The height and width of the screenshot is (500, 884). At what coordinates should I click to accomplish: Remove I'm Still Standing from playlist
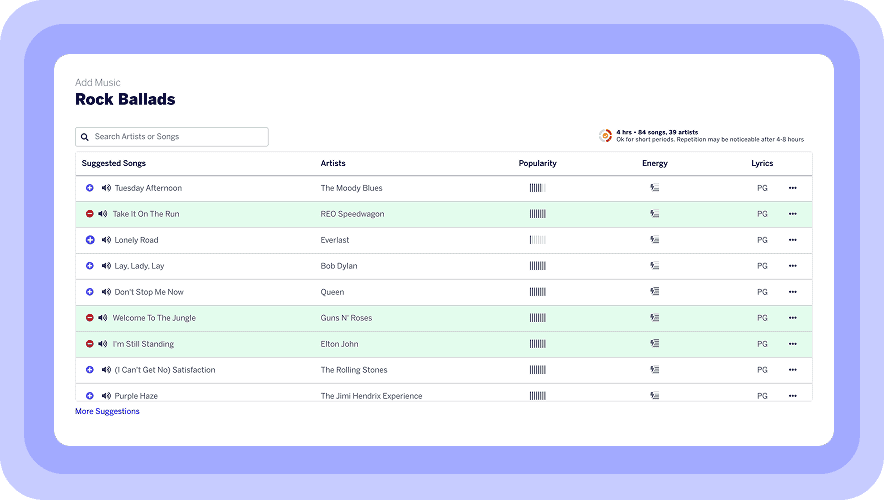point(90,343)
